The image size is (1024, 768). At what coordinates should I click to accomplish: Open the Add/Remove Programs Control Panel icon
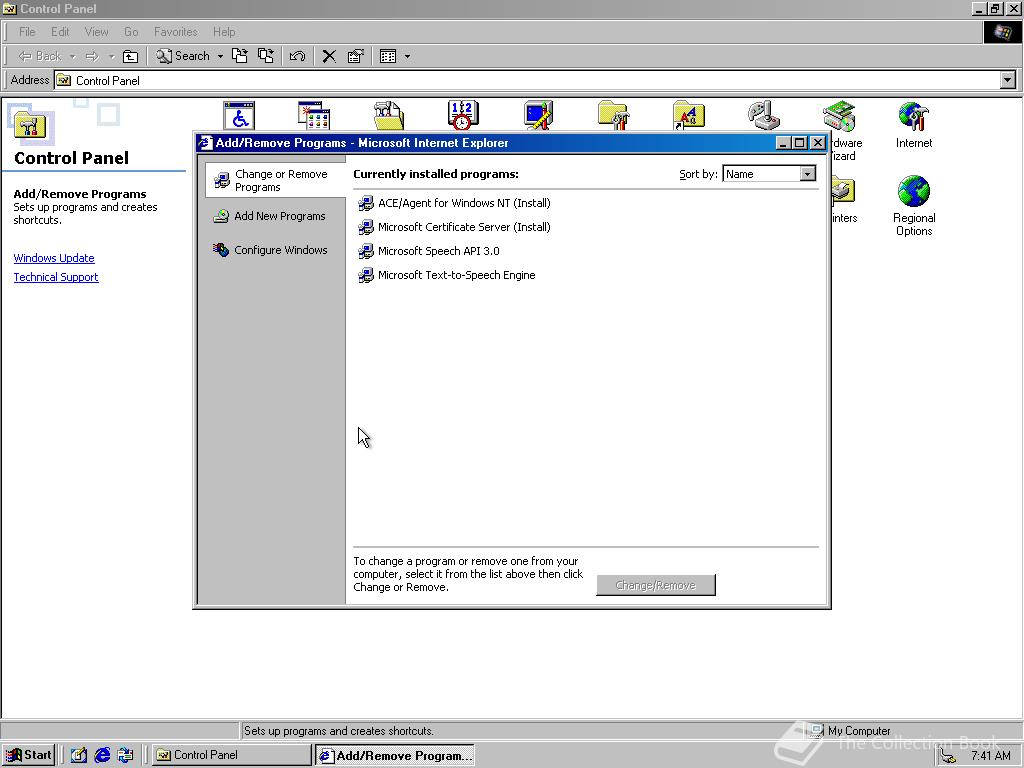point(314,116)
